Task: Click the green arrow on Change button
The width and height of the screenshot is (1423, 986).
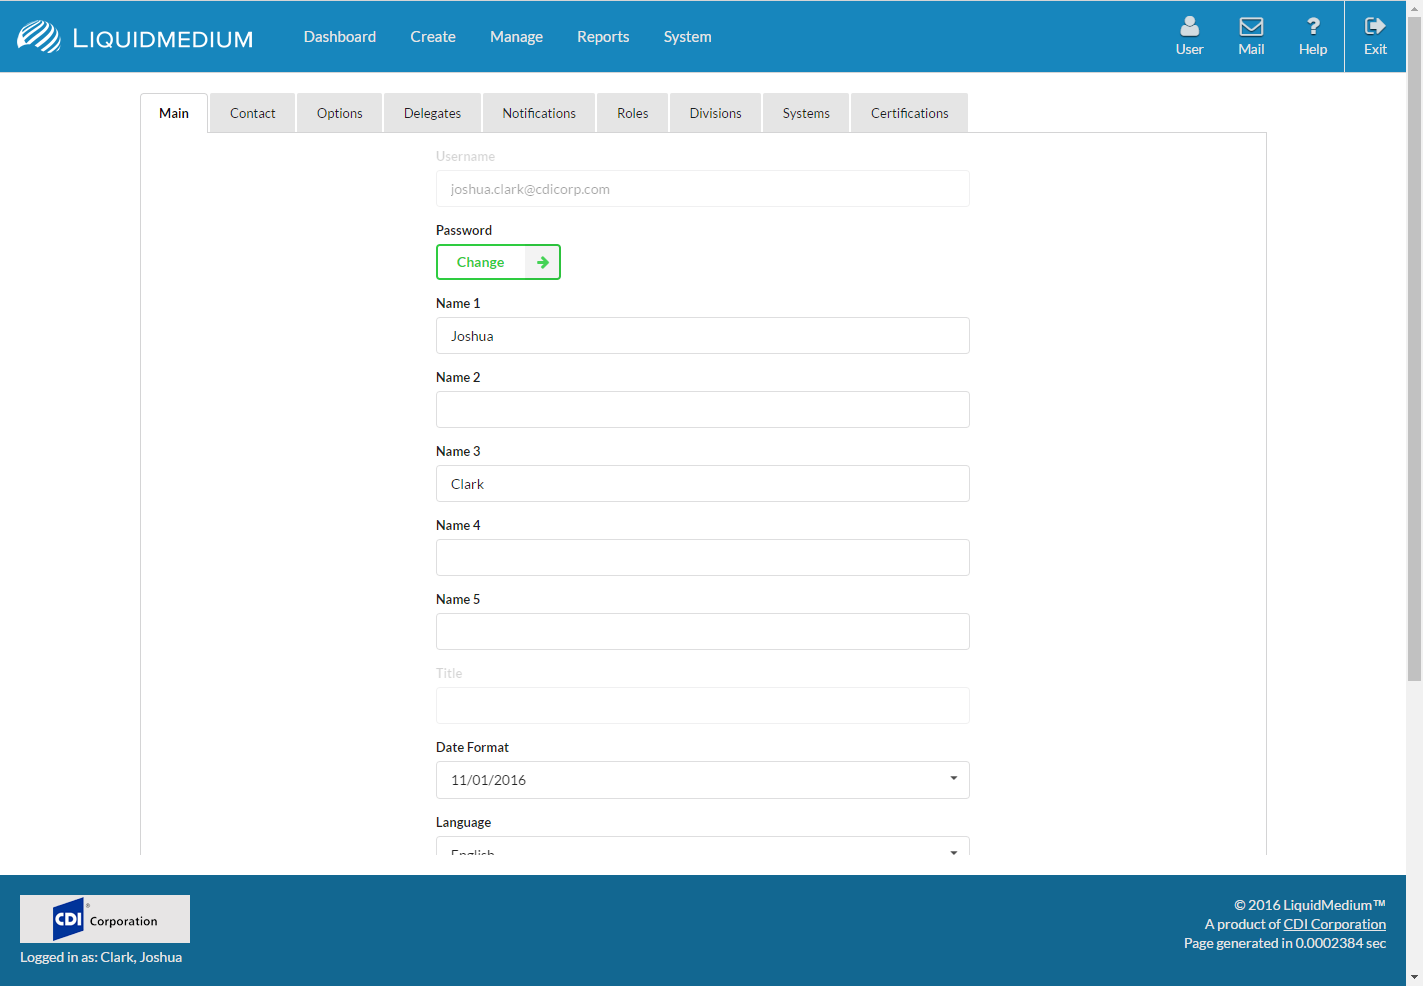Action: tap(542, 262)
